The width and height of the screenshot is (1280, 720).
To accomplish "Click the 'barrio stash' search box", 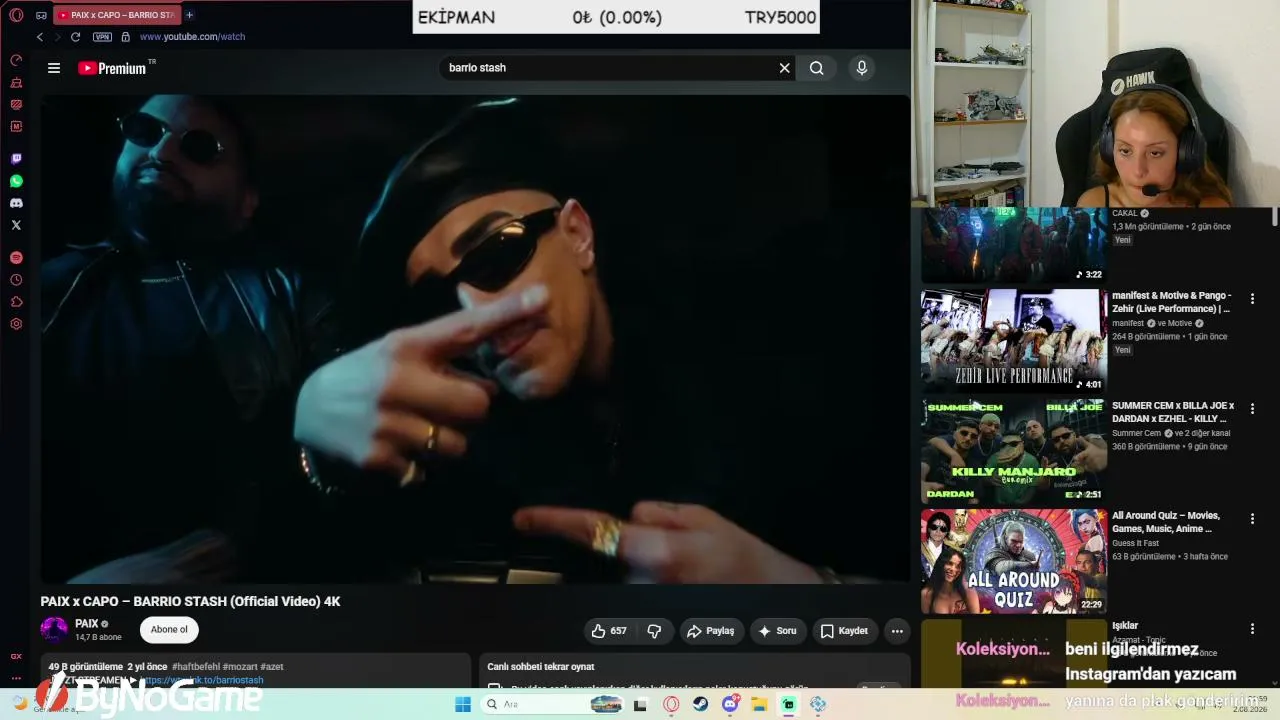I will [x=608, y=68].
